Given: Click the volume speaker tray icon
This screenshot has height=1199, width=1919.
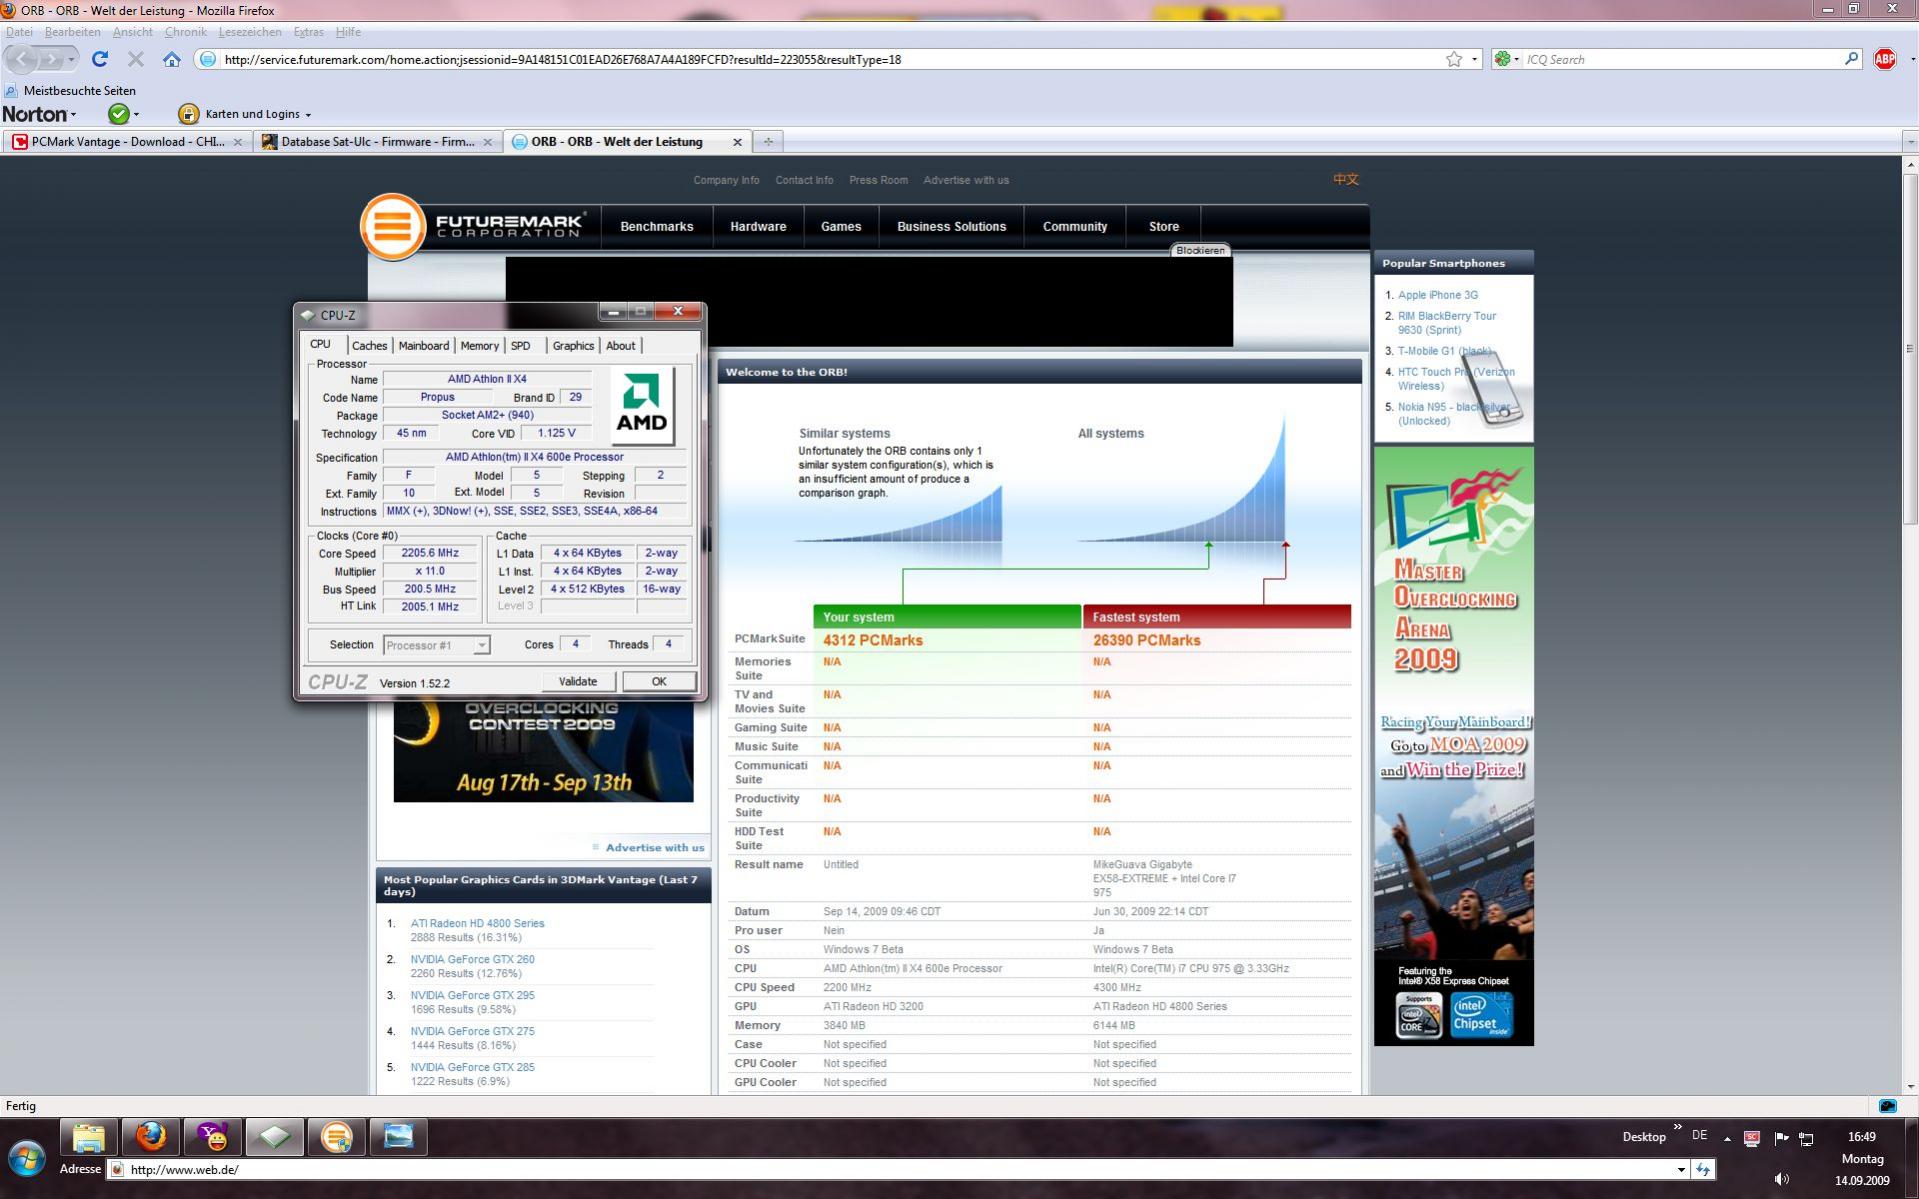Looking at the screenshot, I should (x=1780, y=1180).
